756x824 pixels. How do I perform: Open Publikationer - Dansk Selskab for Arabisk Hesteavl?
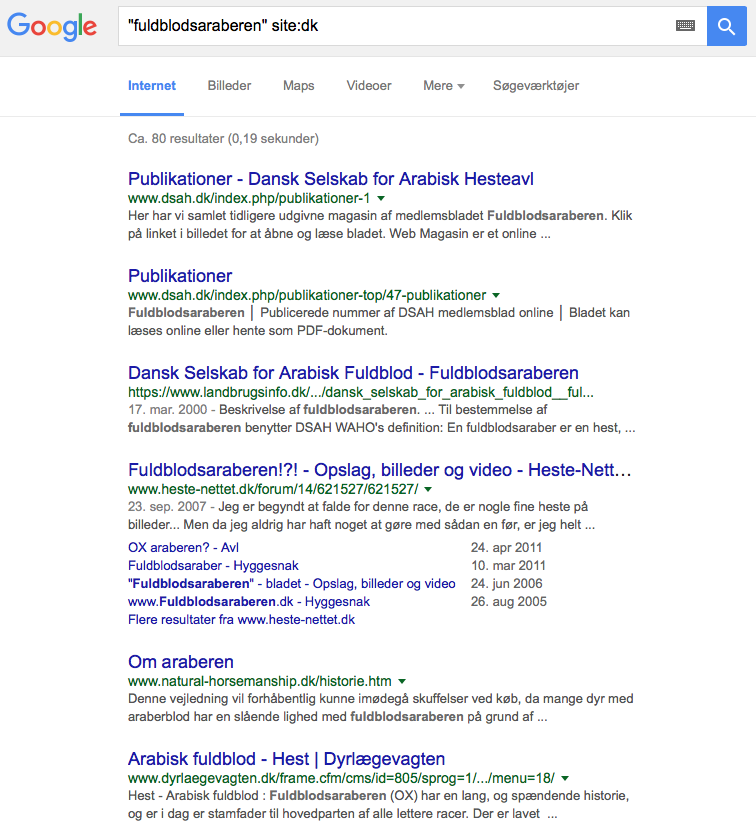[x=331, y=179]
